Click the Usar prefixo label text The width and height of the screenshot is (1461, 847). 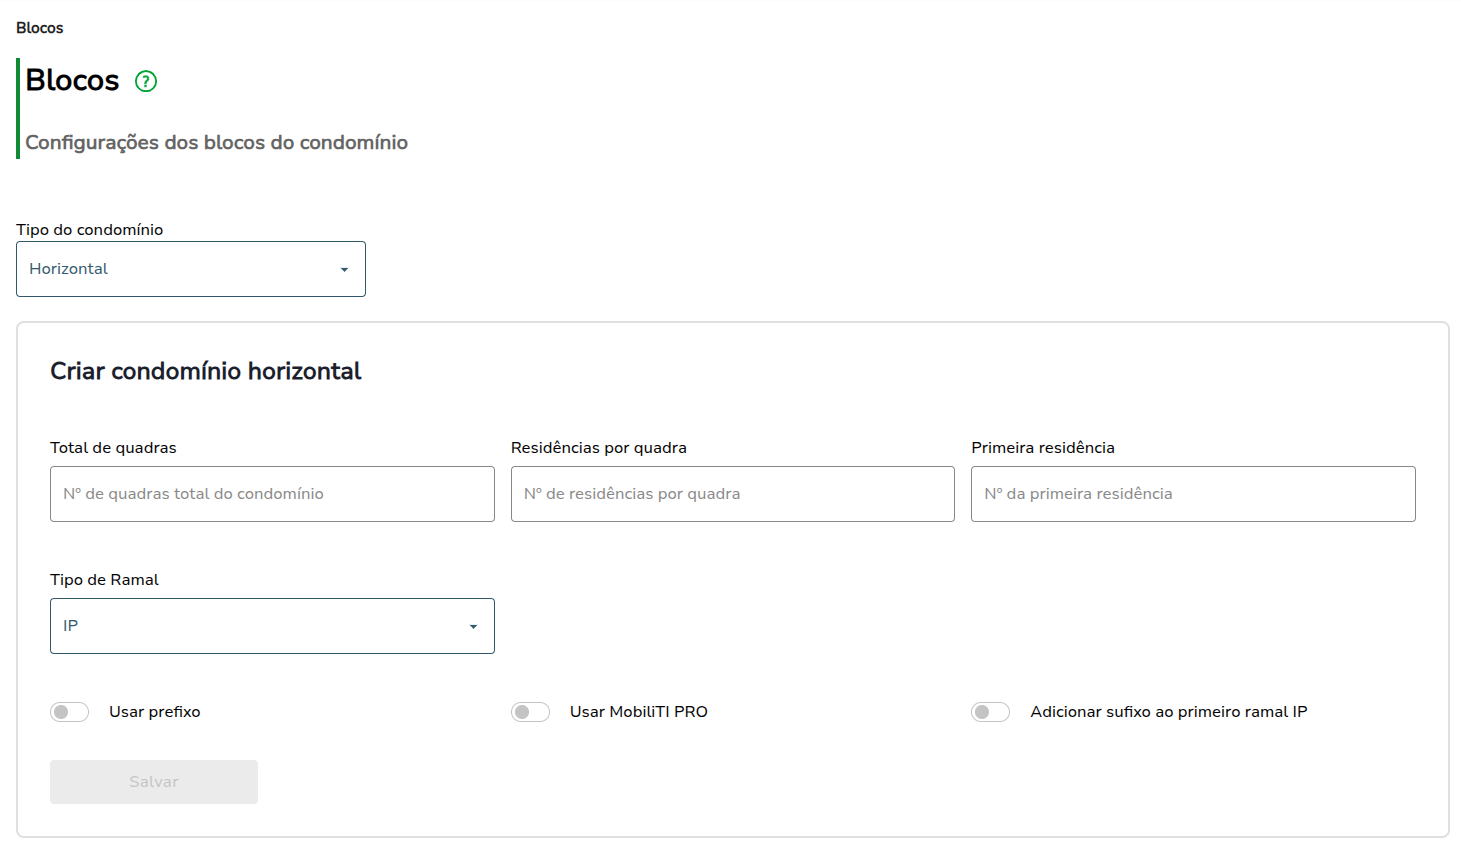point(155,712)
